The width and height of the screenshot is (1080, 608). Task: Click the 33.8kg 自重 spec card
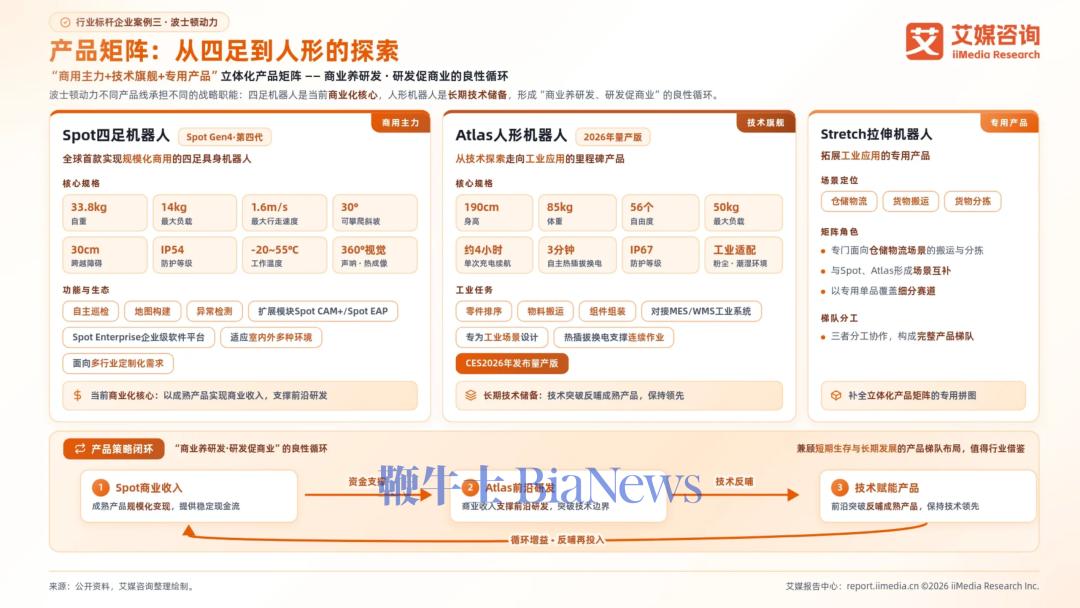(x=105, y=213)
